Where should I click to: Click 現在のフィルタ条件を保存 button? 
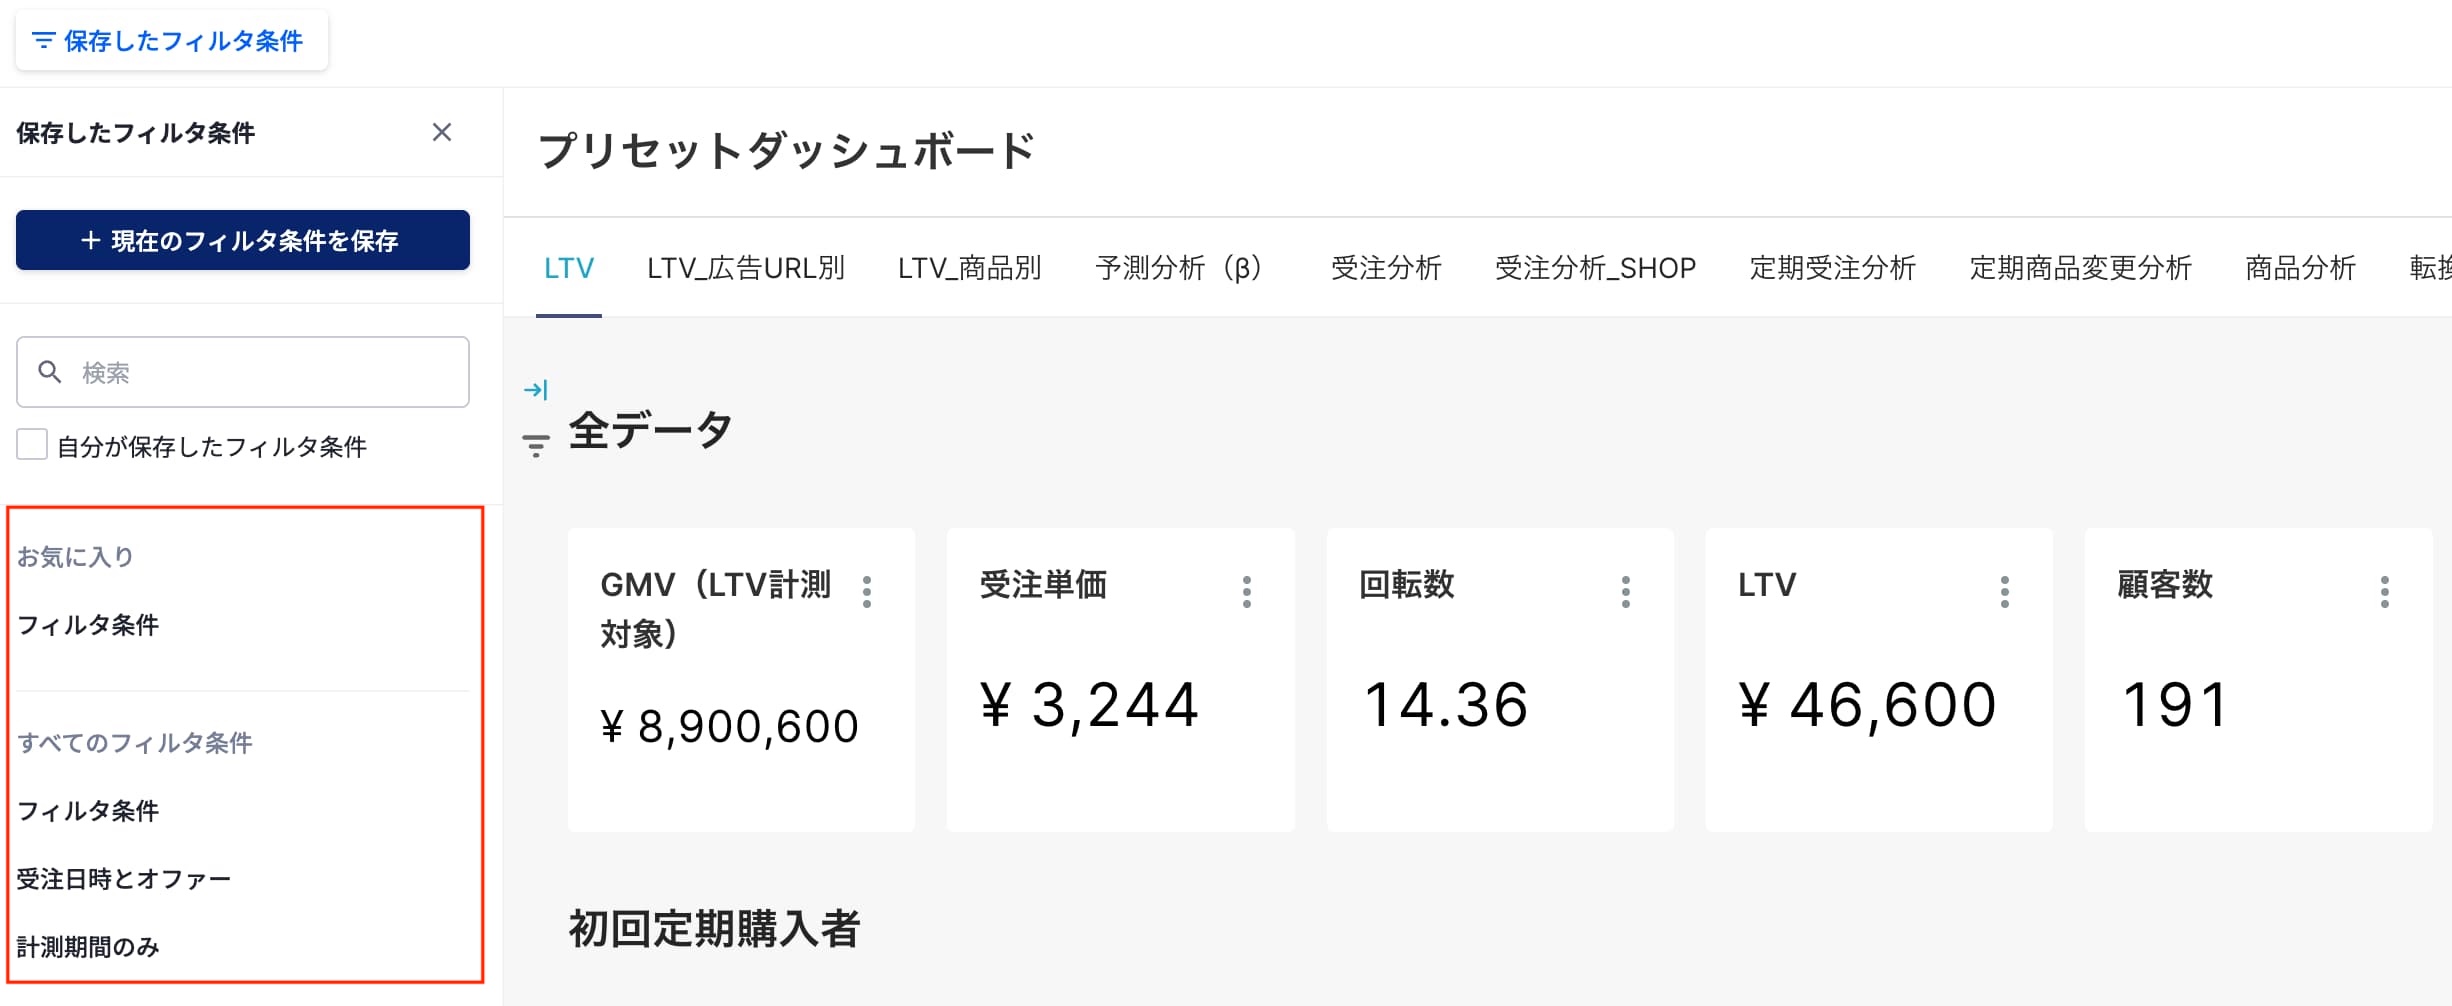[243, 240]
